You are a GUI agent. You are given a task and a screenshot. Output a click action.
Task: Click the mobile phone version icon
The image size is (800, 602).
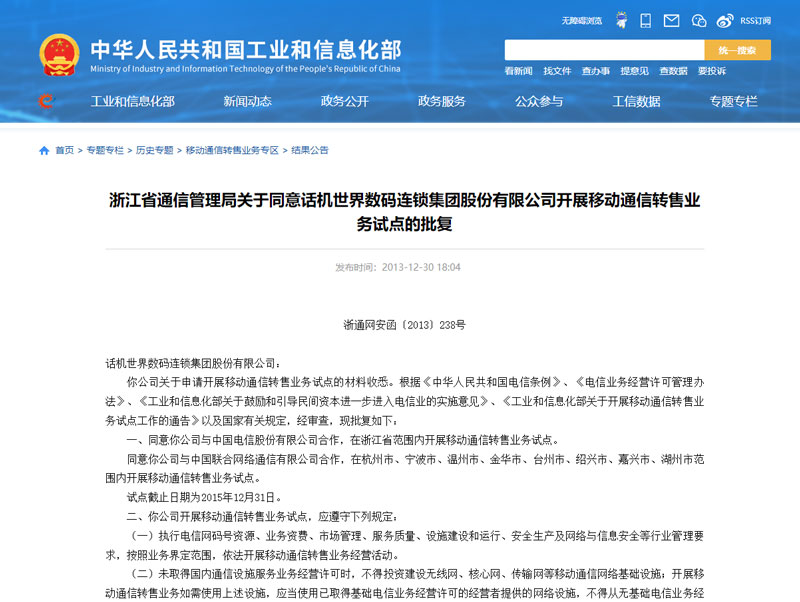tap(646, 20)
